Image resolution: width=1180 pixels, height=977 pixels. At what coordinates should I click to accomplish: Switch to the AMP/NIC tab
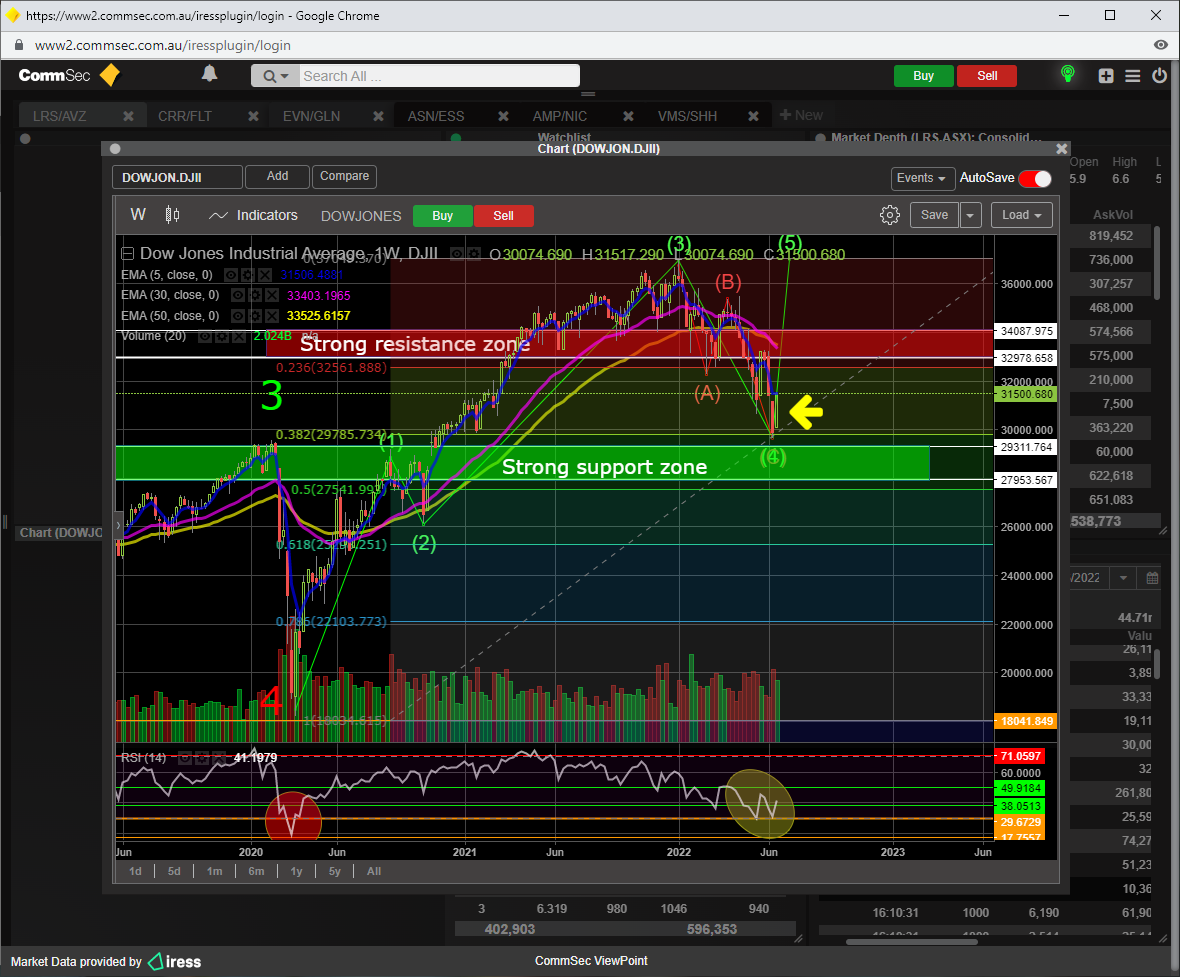point(560,116)
